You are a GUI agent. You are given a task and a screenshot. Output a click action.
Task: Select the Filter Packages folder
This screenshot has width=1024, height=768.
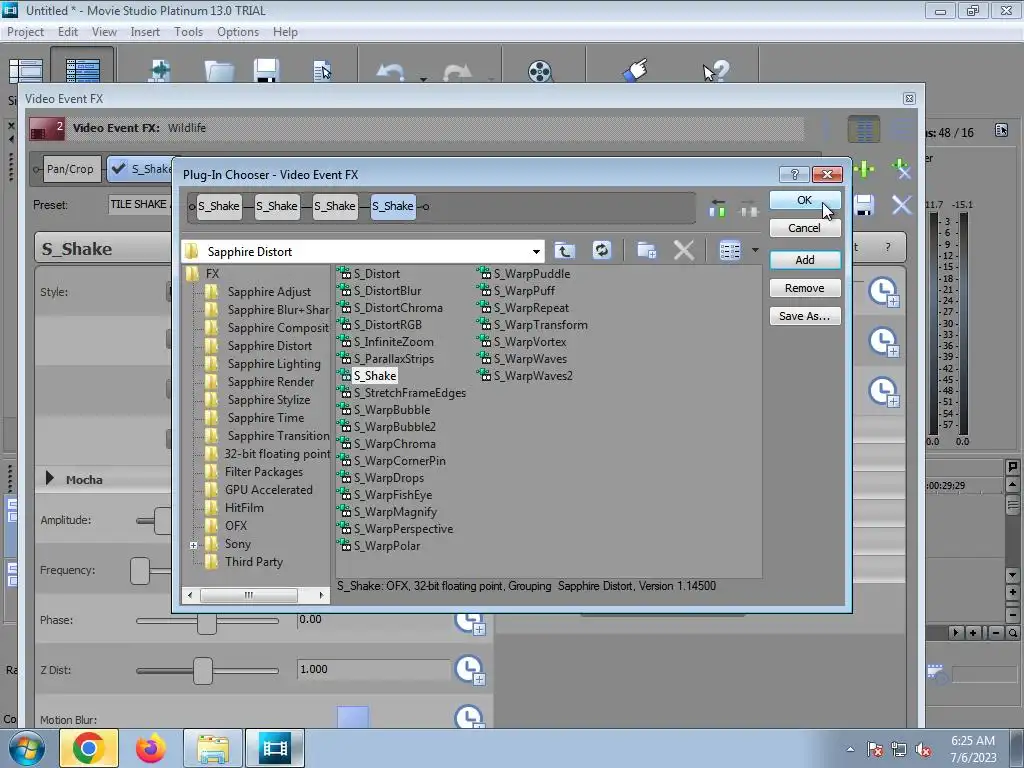click(x=263, y=472)
